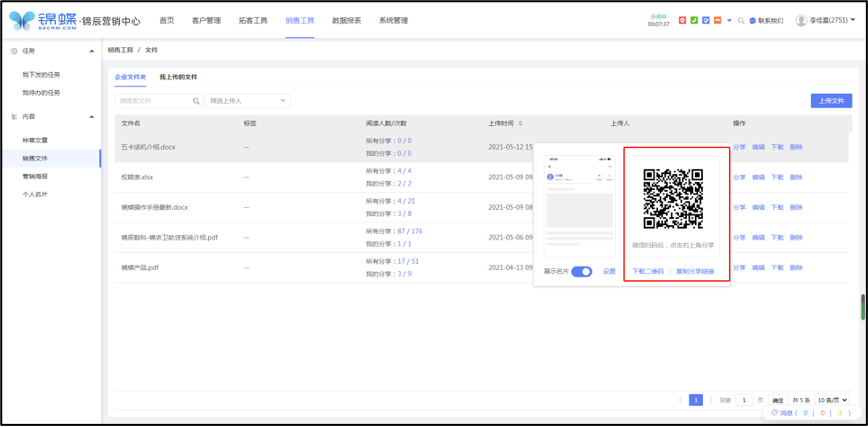Click 编辑 for 权限表.xlsx
Screen dimensions: 868x427
tap(758, 177)
